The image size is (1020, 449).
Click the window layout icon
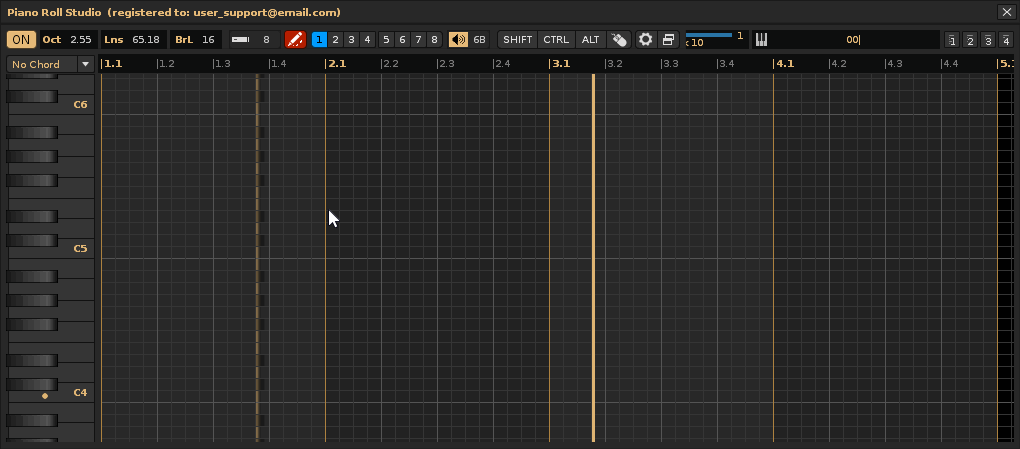[669, 40]
